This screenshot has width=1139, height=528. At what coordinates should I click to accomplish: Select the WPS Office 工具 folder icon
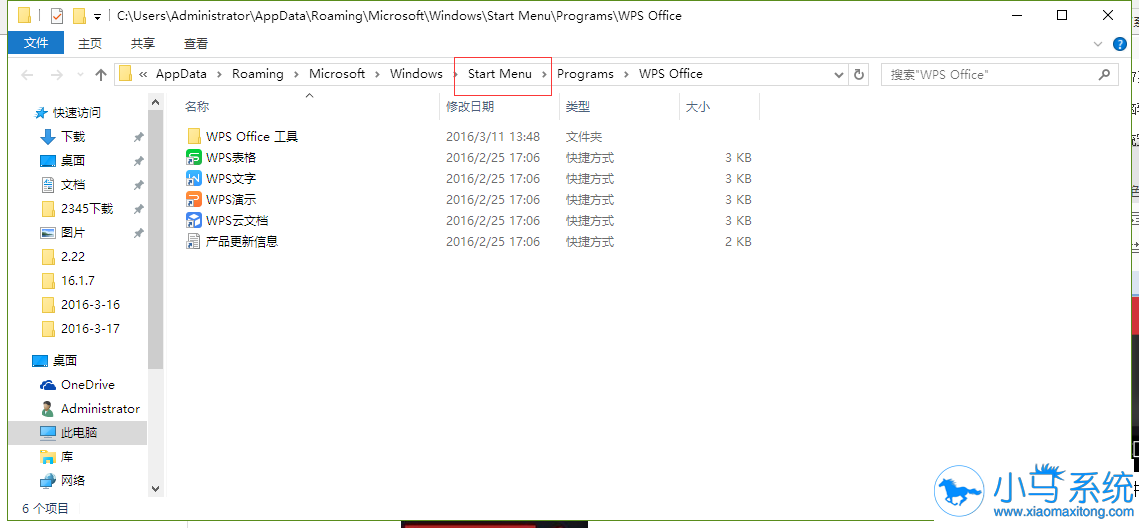(x=194, y=136)
